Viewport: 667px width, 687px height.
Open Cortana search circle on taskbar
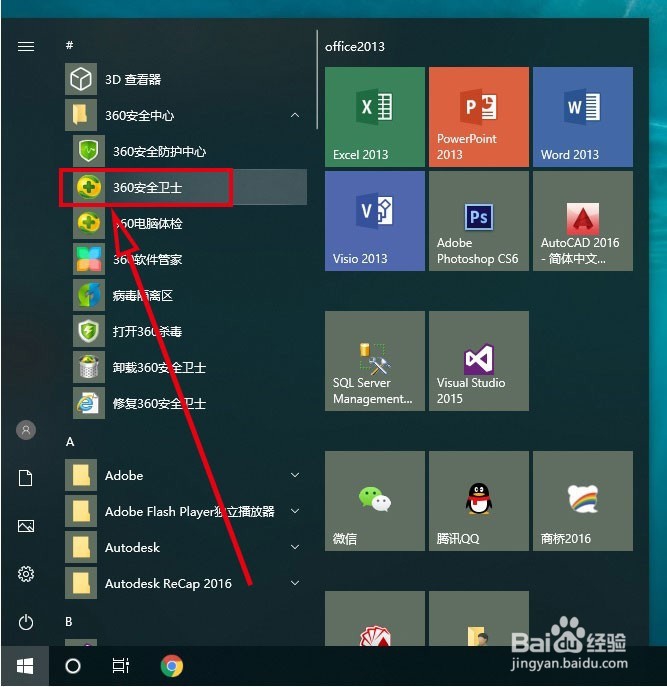(x=73, y=666)
